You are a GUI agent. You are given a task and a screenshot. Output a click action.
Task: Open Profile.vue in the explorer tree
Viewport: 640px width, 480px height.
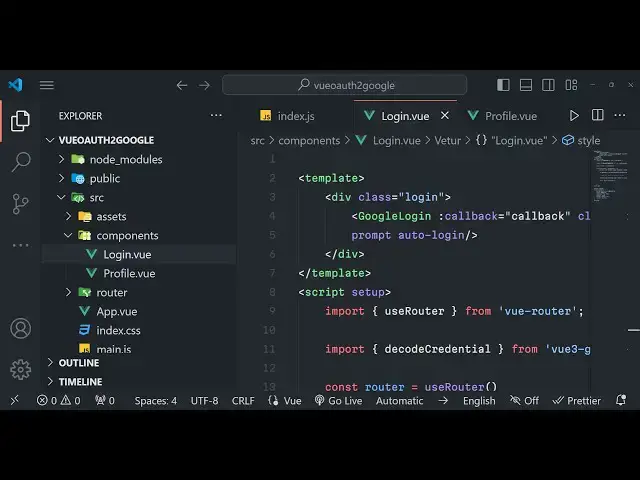(140, 273)
